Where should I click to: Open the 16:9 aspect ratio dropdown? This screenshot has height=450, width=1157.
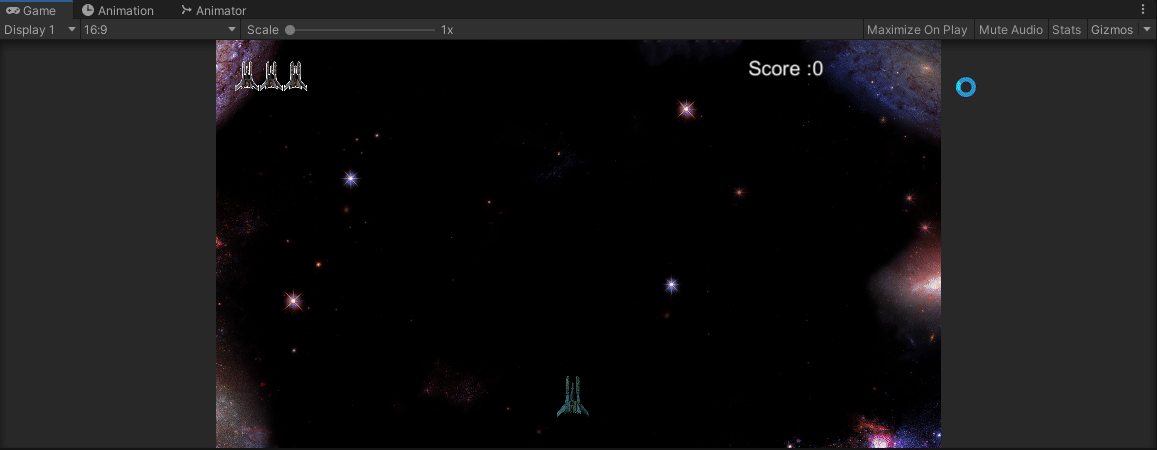(x=160, y=30)
